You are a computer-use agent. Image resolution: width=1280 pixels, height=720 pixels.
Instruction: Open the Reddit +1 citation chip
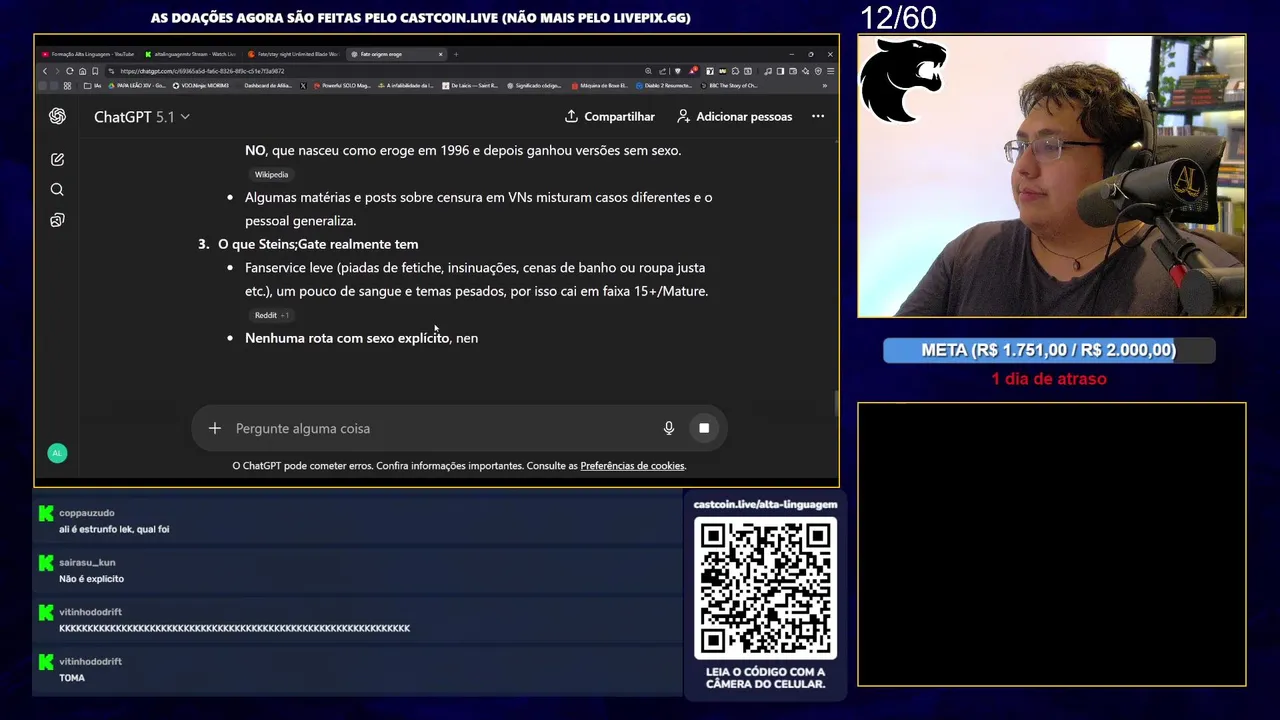pyautogui.click(x=271, y=315)
